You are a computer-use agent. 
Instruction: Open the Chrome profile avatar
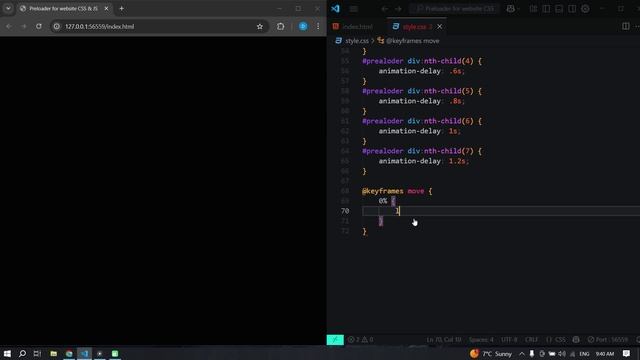(303, 26)
